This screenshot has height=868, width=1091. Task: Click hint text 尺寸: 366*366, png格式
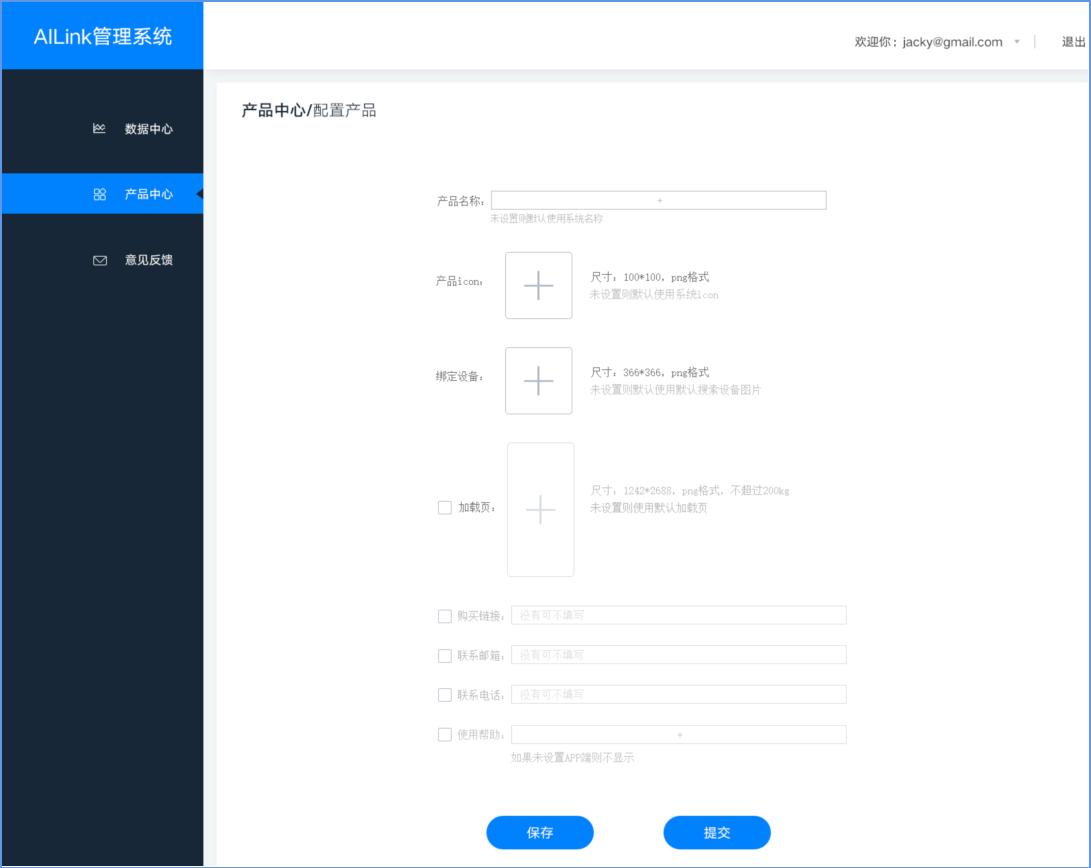click(650, 372)
